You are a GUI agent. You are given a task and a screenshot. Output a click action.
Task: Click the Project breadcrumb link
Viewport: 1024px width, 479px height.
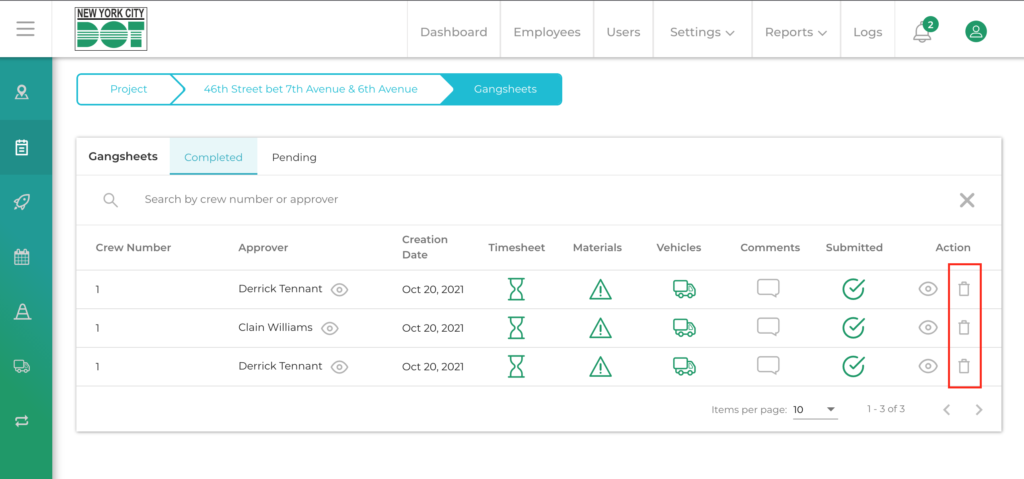tap(128, 89)
